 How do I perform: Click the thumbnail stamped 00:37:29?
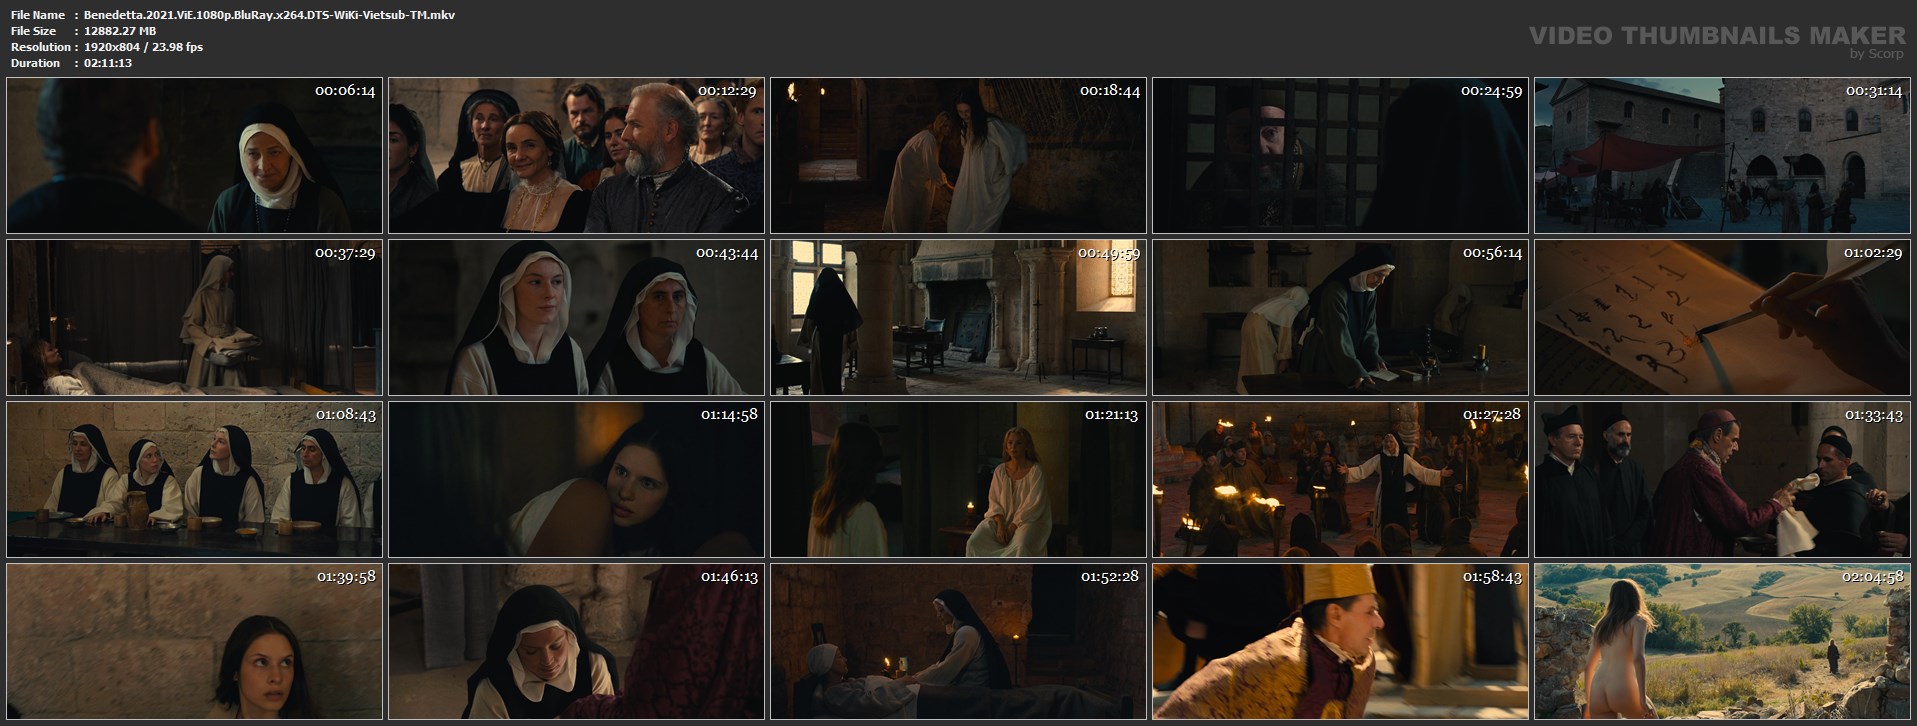194,317
